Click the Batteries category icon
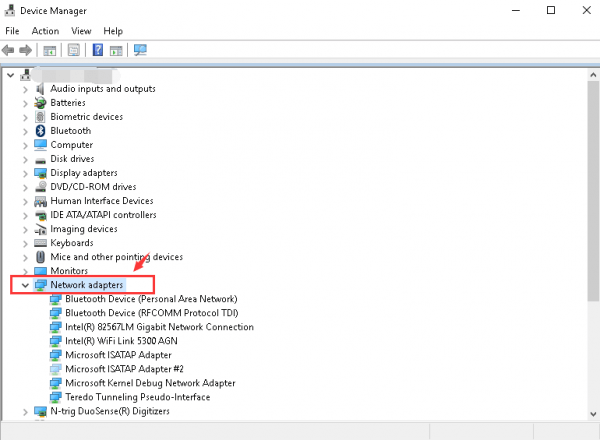600x440 pixels. pyautogui.click(x=40, y=103)
